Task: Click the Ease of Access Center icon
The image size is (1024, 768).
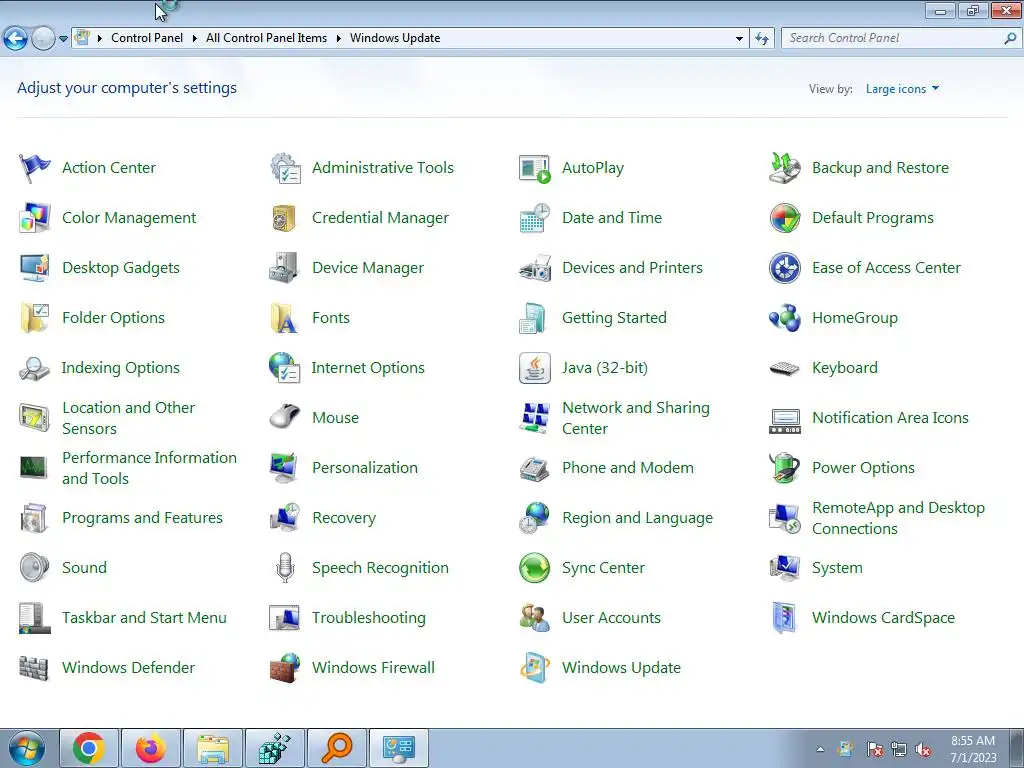Action: tap(784, 268)
